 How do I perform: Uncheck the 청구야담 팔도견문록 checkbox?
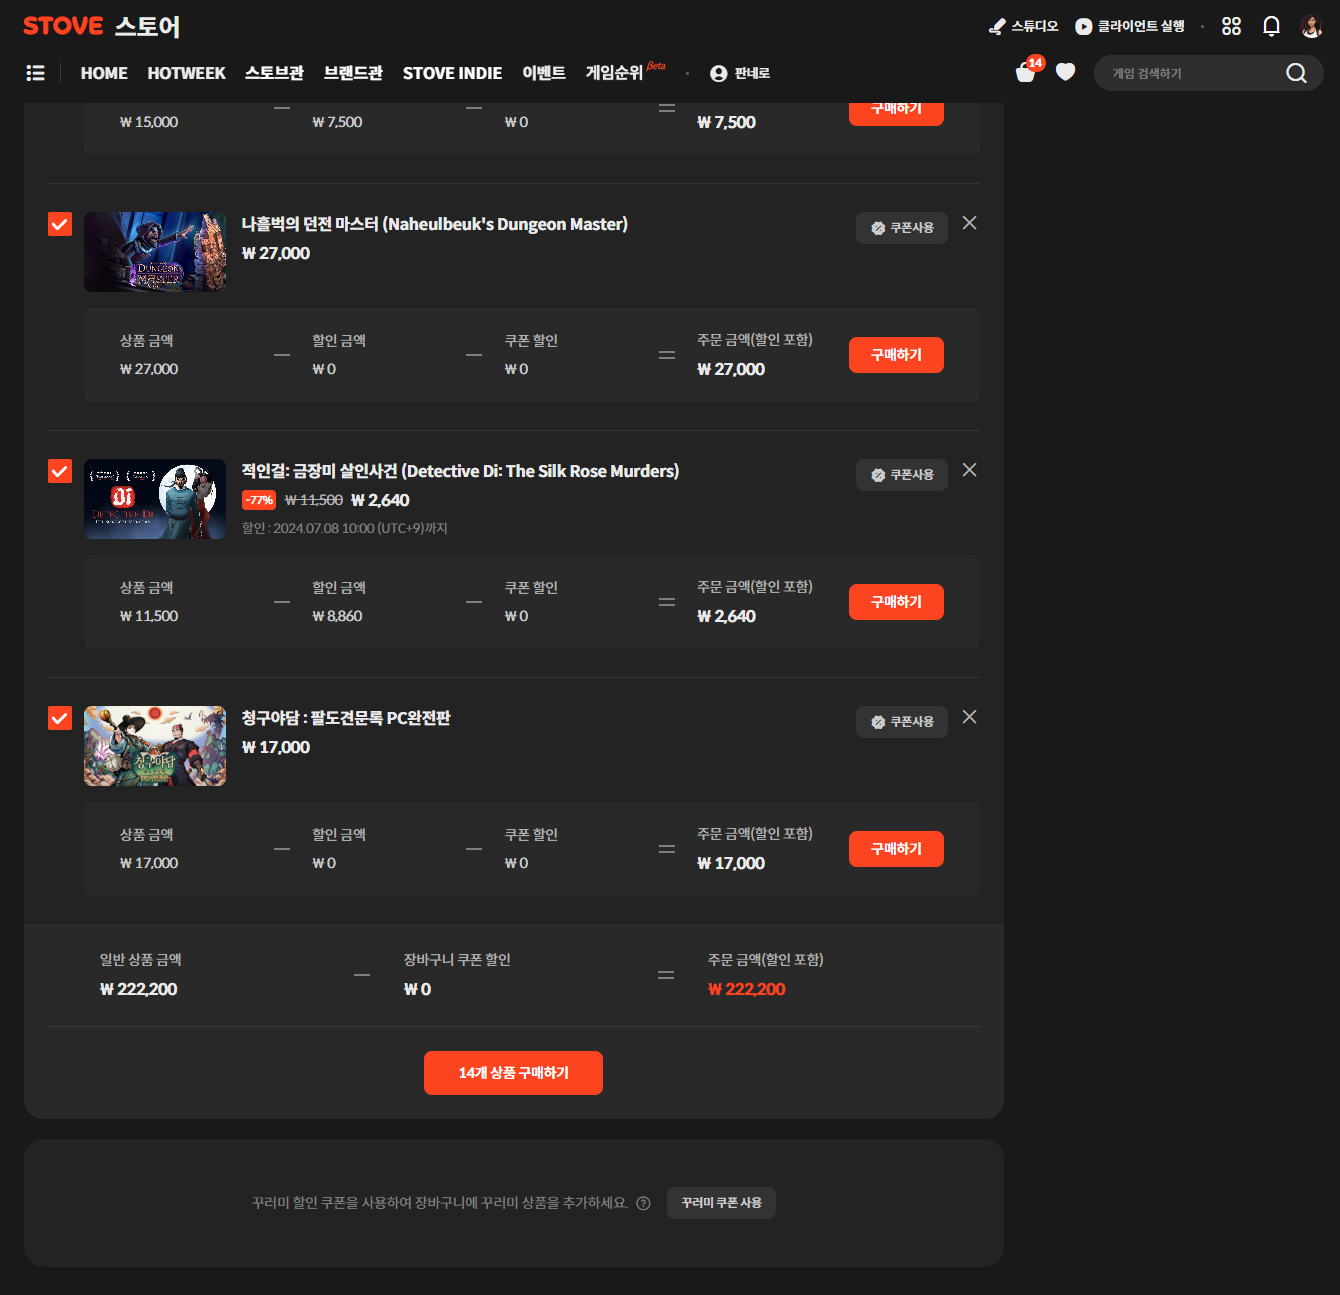(x=60, y=718)
